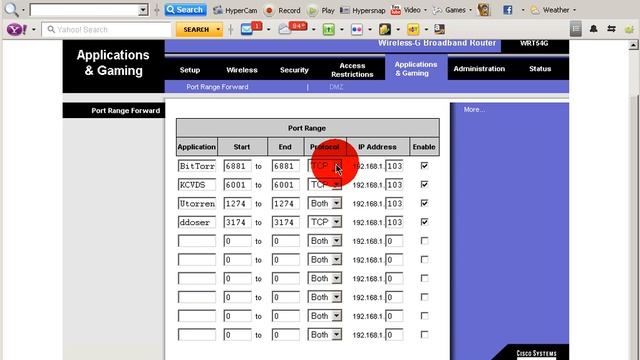Open the Protocol dropdown in the third empty row
The image size is (640, 360).
pos(324,278)
